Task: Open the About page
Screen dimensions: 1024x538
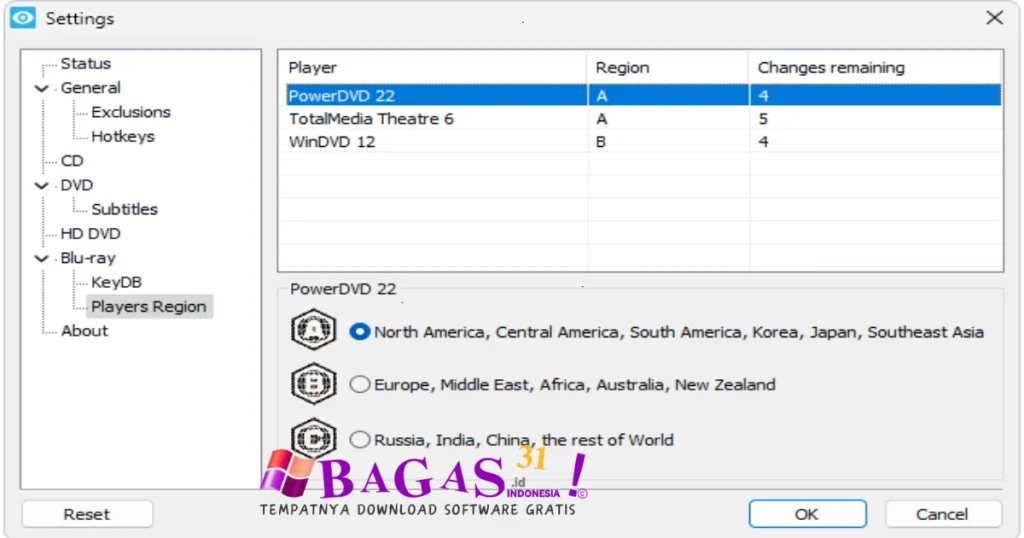Action: [x=84, y=330]
